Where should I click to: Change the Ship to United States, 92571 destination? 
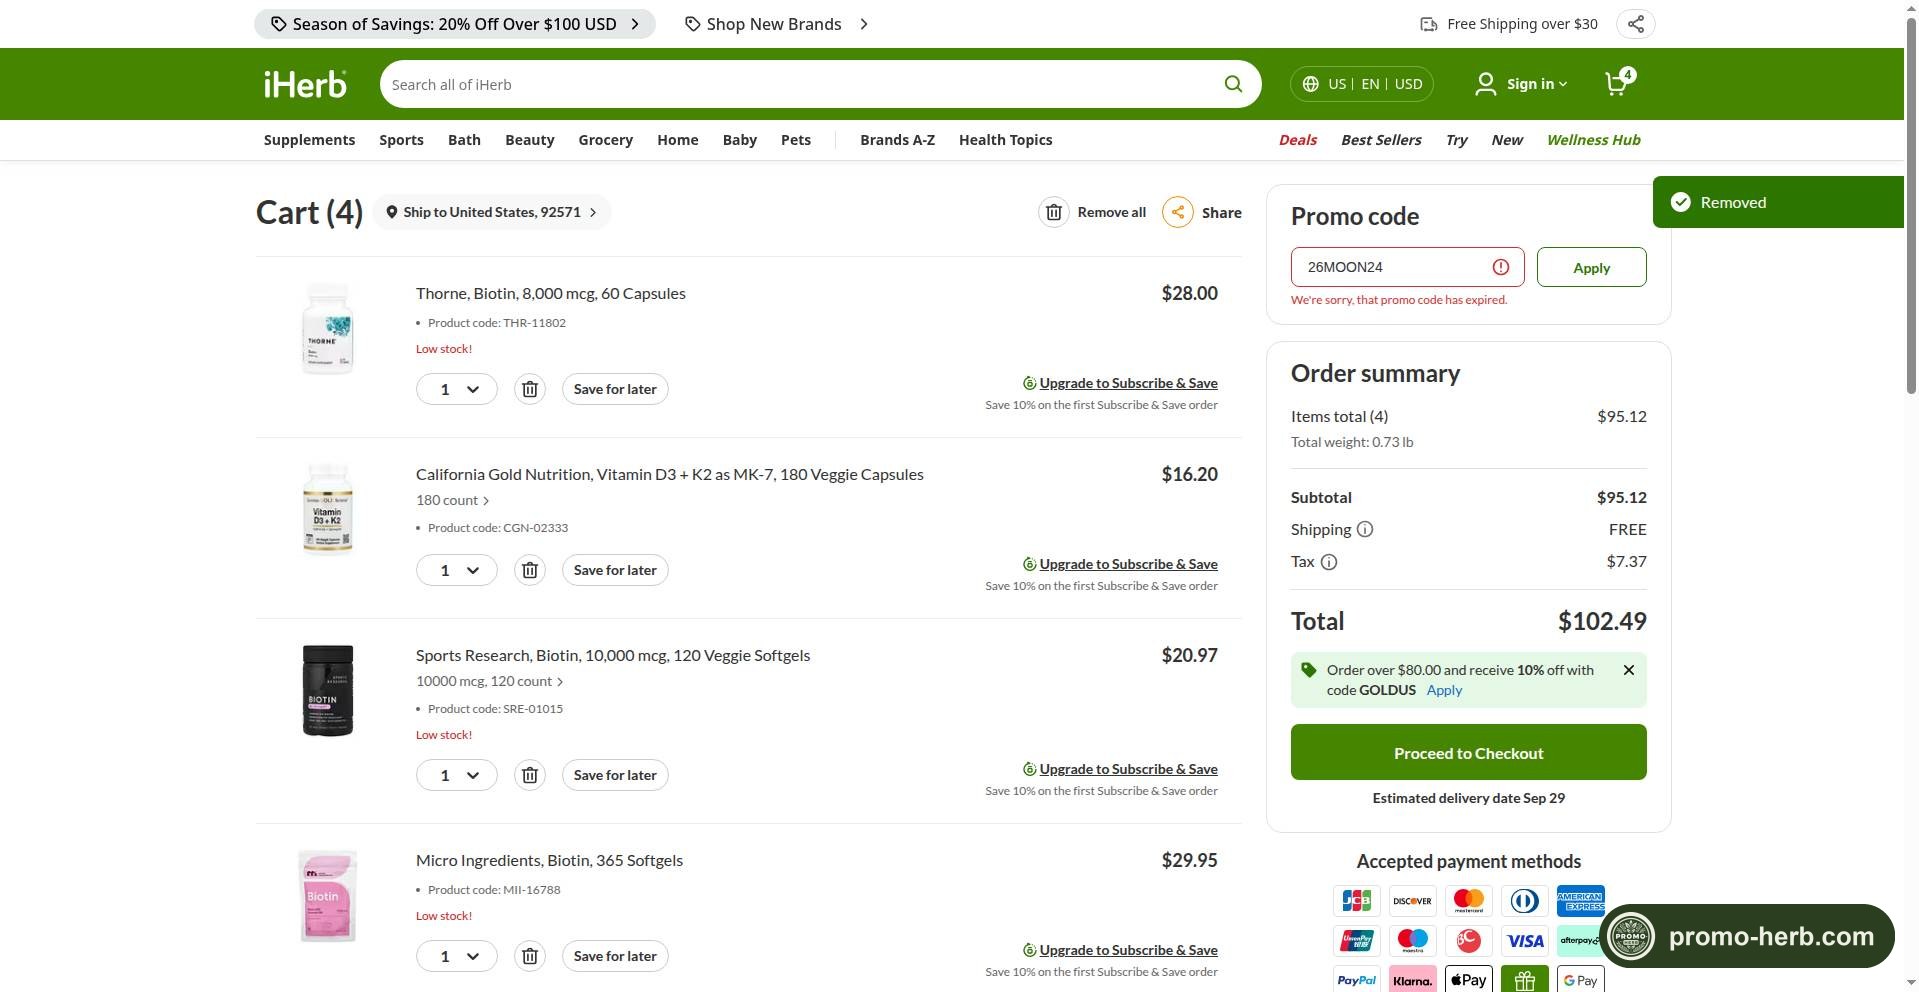[x=491, y=212]
